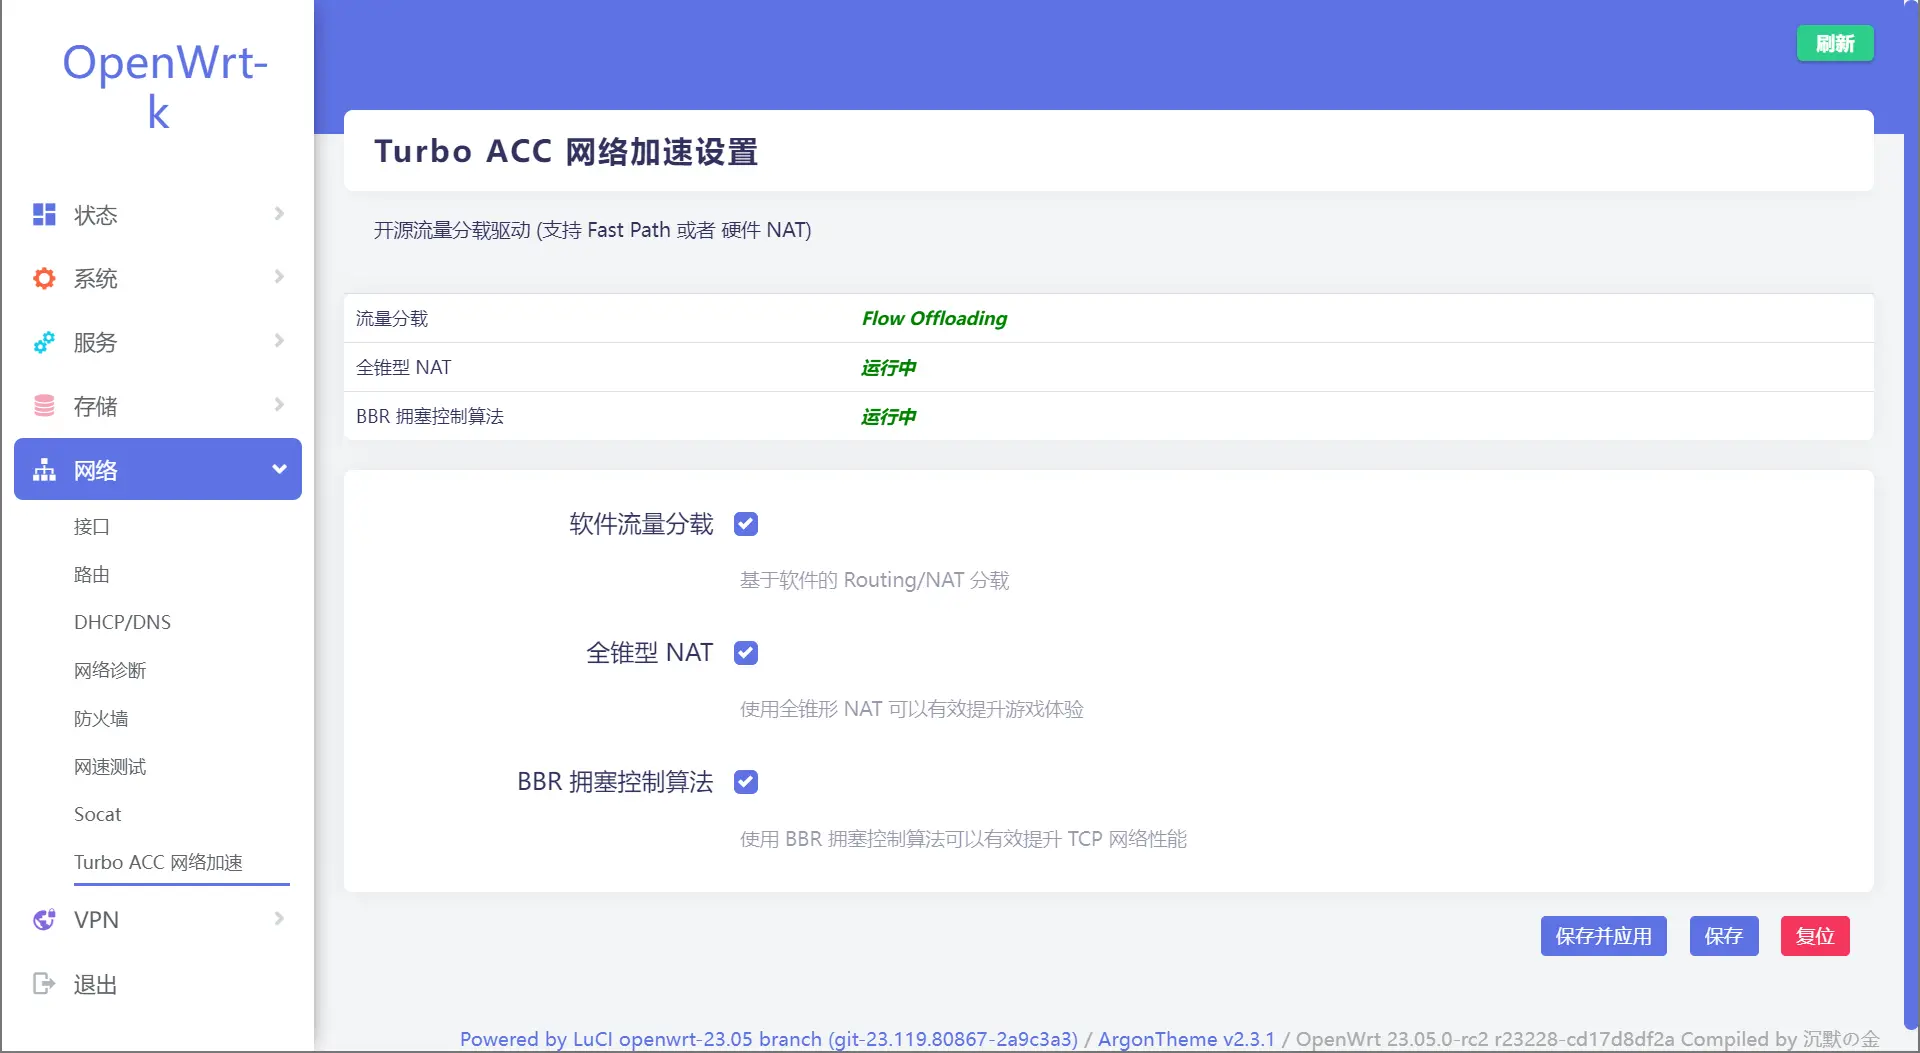
Task: Click the 系统 menu label
Action: point(95,278)
